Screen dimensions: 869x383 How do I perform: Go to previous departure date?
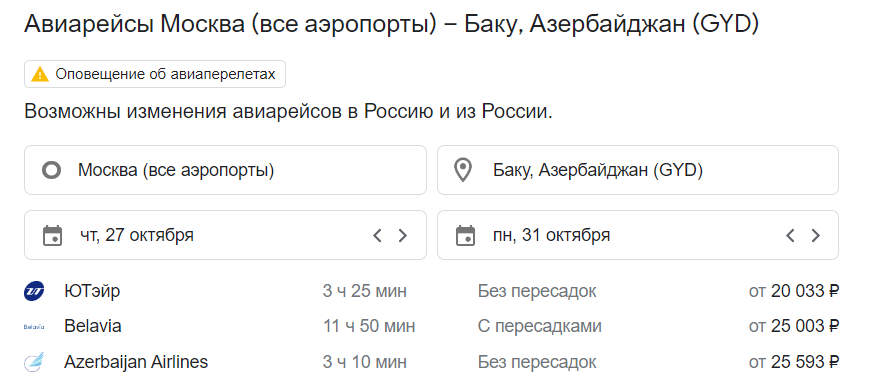coord(377,236)
